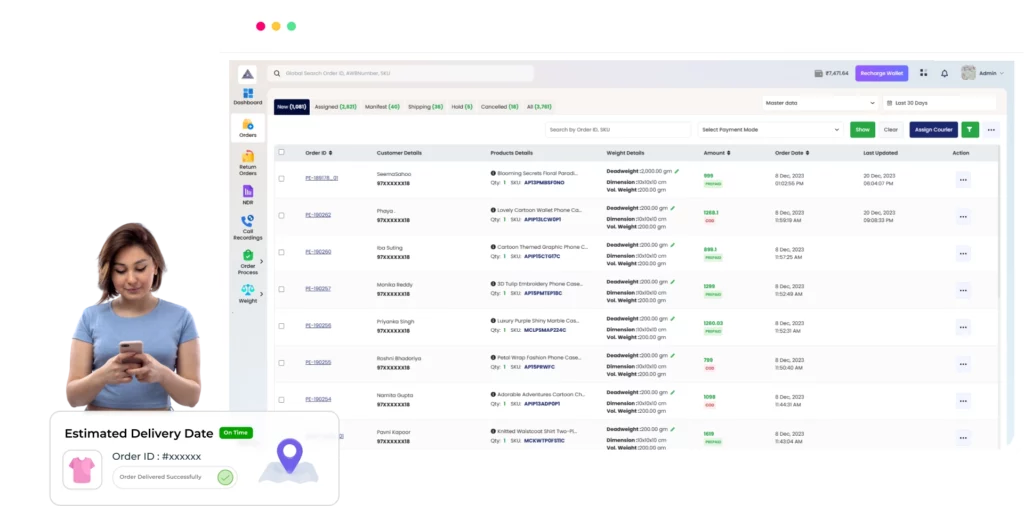Select the checkbox for SeemaSahoo's order
The height and width of the screenshot is (506, 1024).
[x=281, y=178]
